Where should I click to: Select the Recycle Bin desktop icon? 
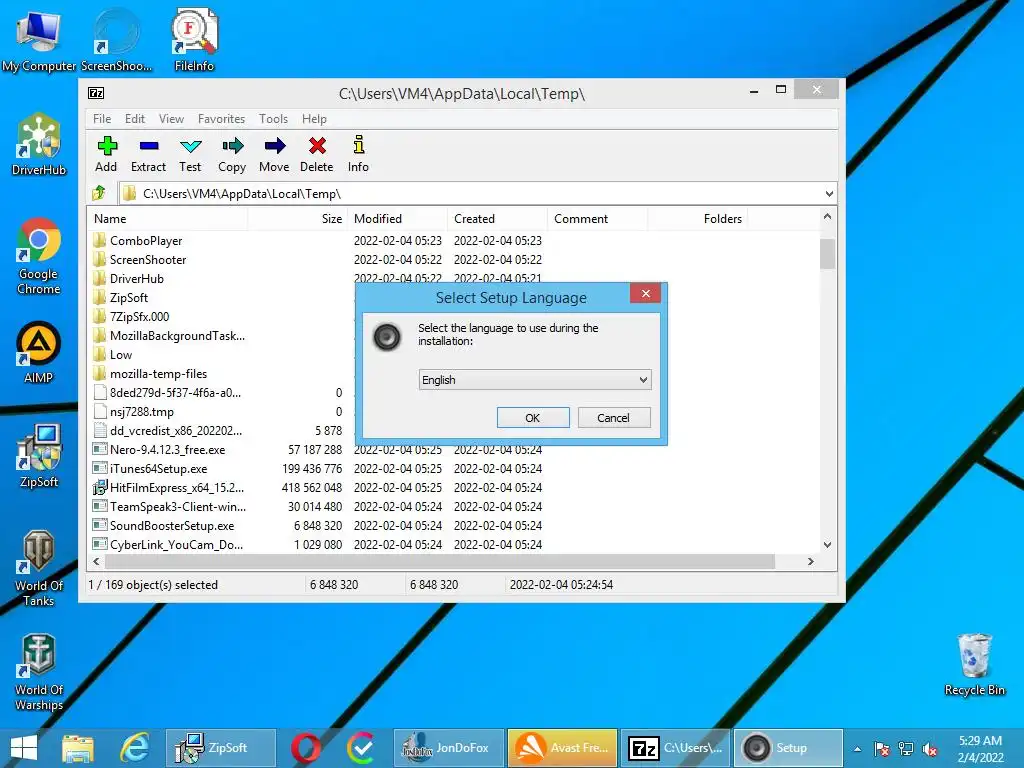[x=974, y=665]
